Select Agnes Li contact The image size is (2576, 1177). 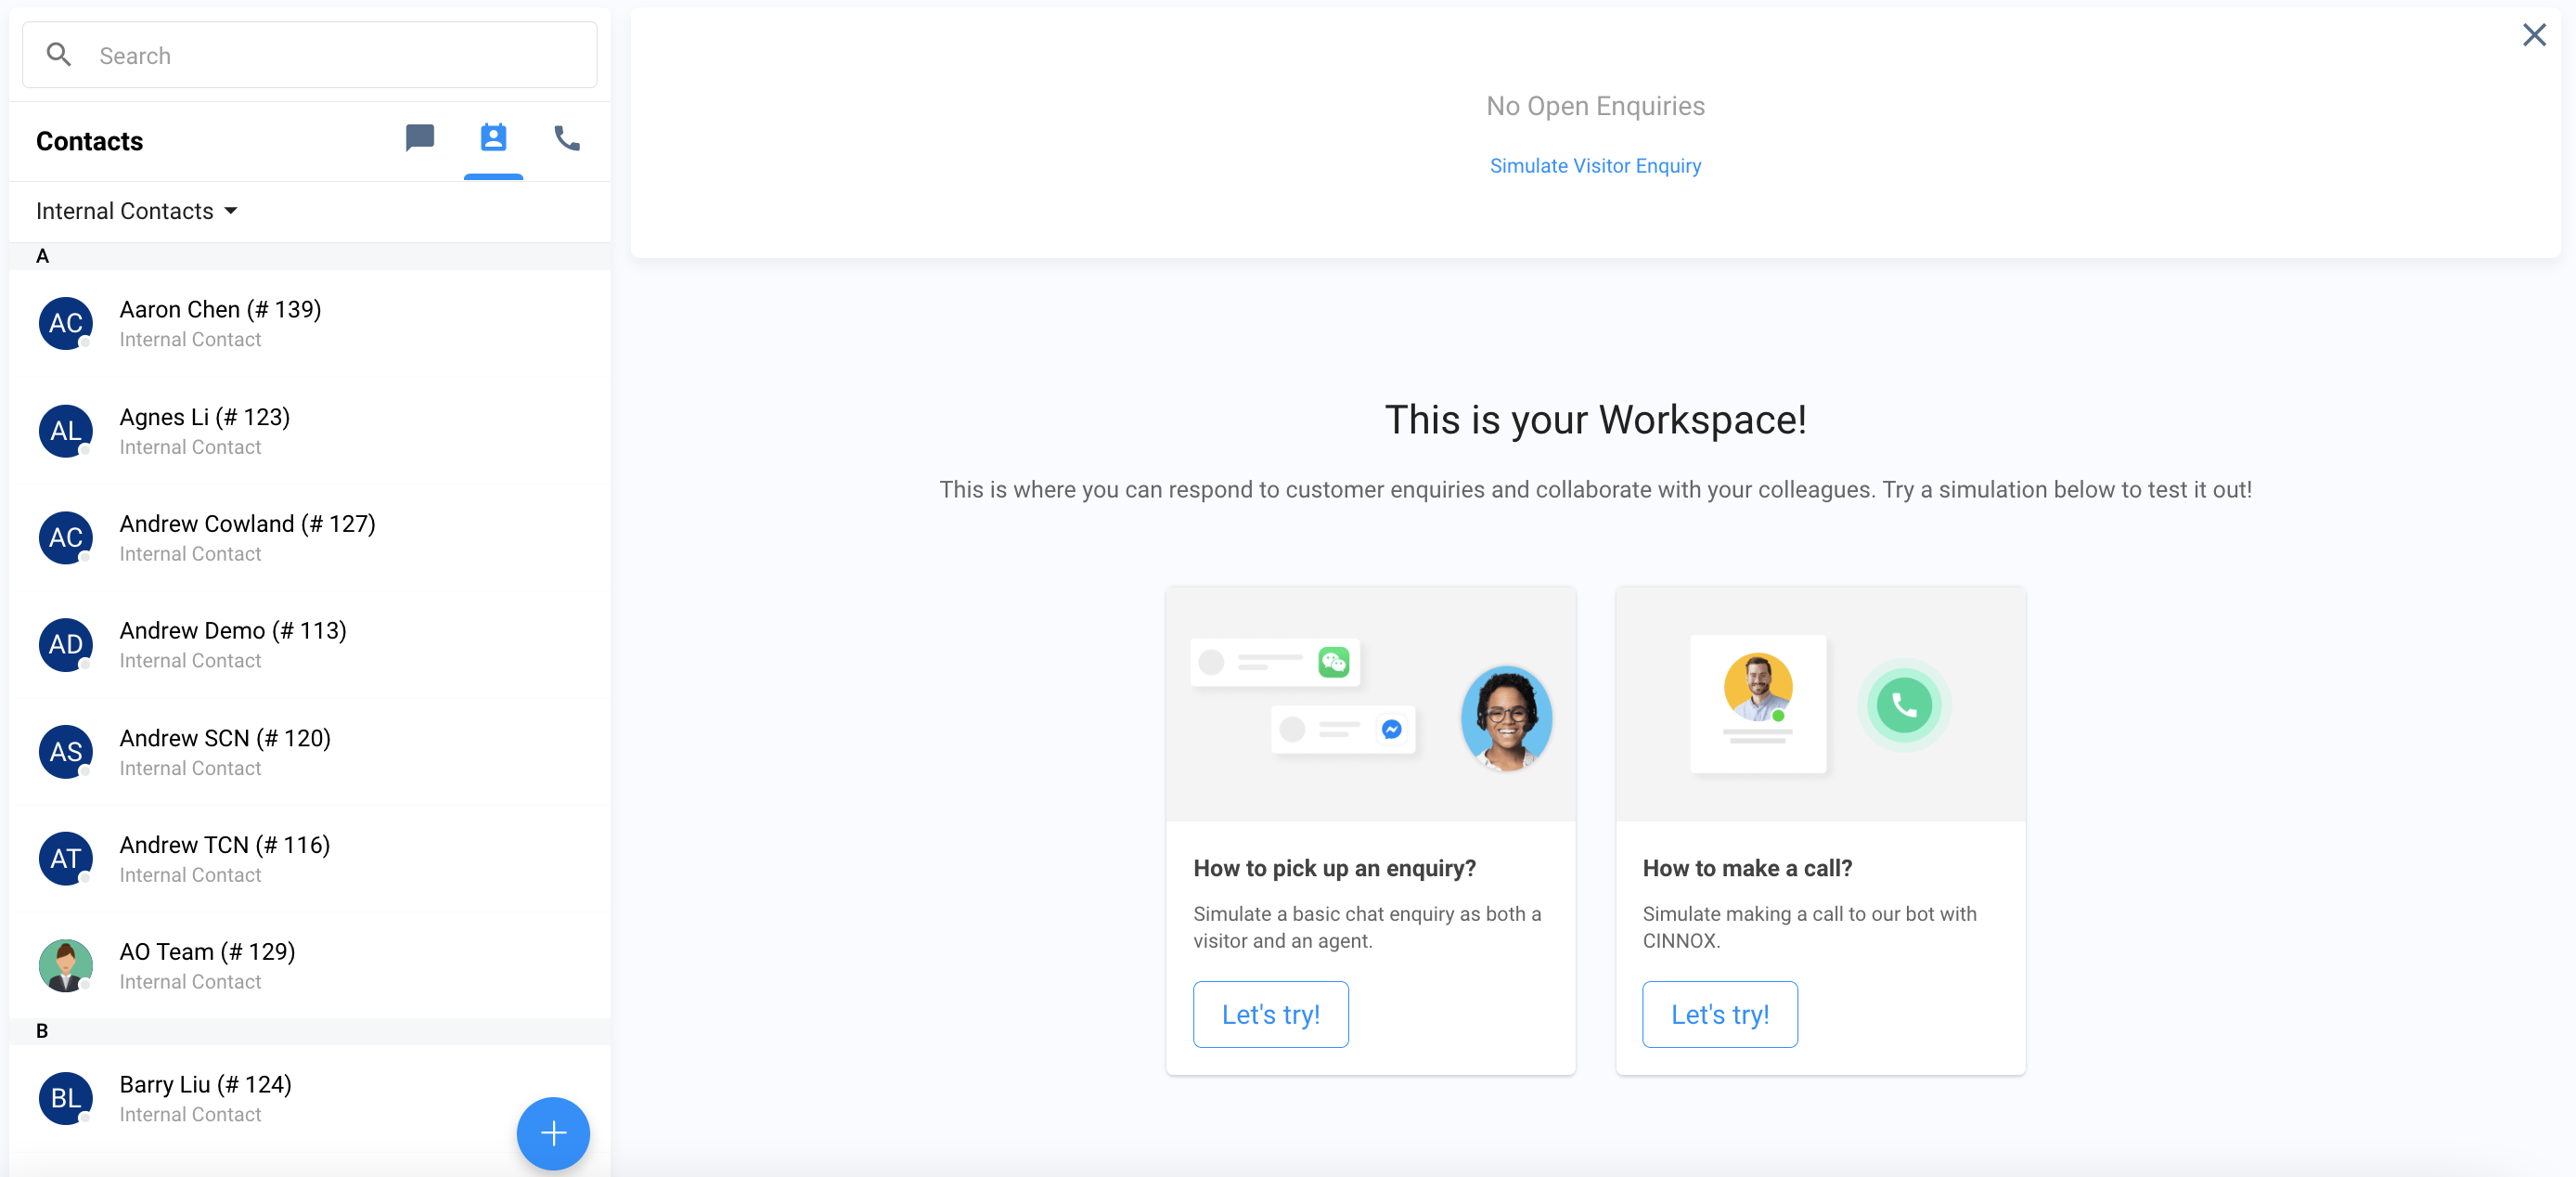[205, 430]
